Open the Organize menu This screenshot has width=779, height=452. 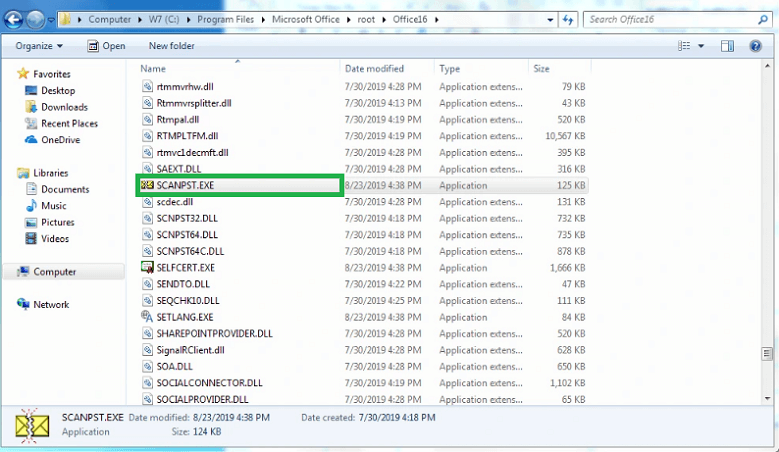point(39,46)
